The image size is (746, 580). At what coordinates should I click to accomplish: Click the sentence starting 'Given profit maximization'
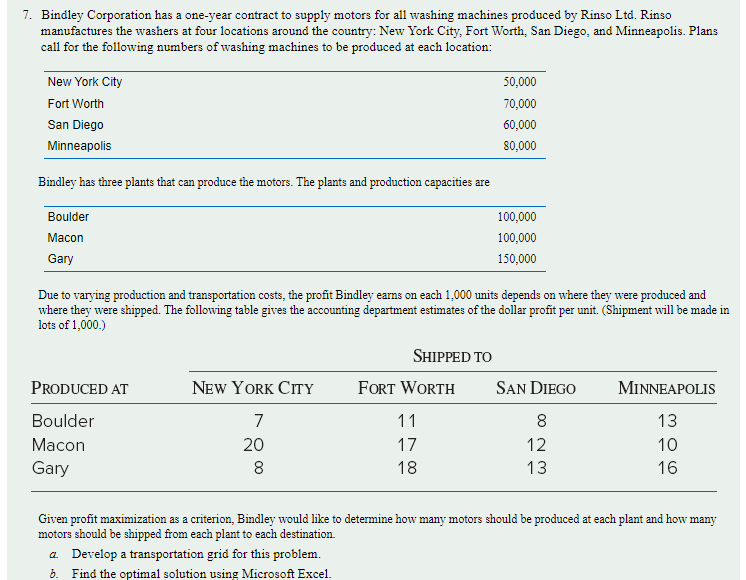click(377, 526)
